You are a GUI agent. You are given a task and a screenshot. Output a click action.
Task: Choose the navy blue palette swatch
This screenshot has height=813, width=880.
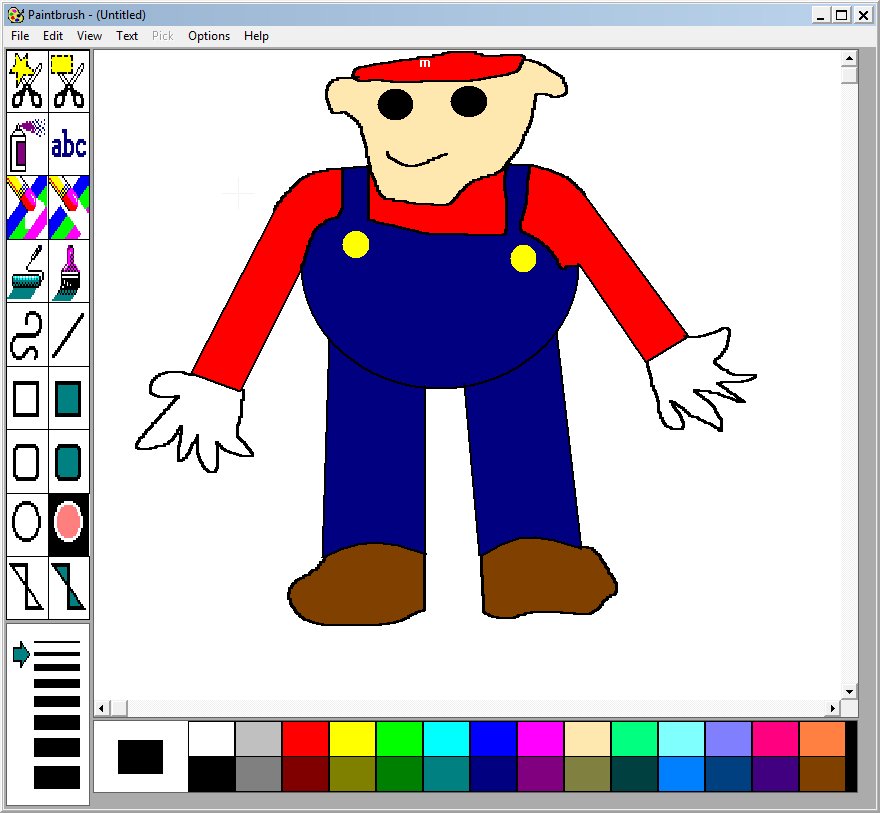493,774
